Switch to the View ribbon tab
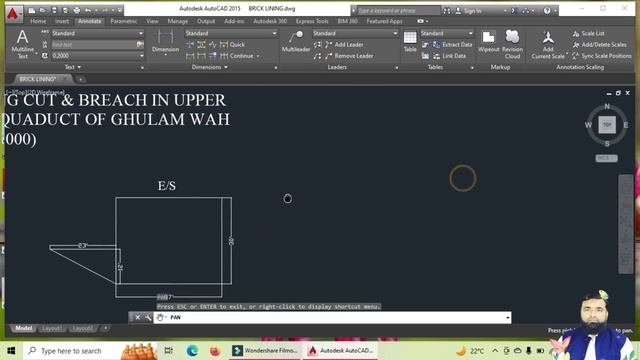 pyautogui.click(x=152, y=21)
